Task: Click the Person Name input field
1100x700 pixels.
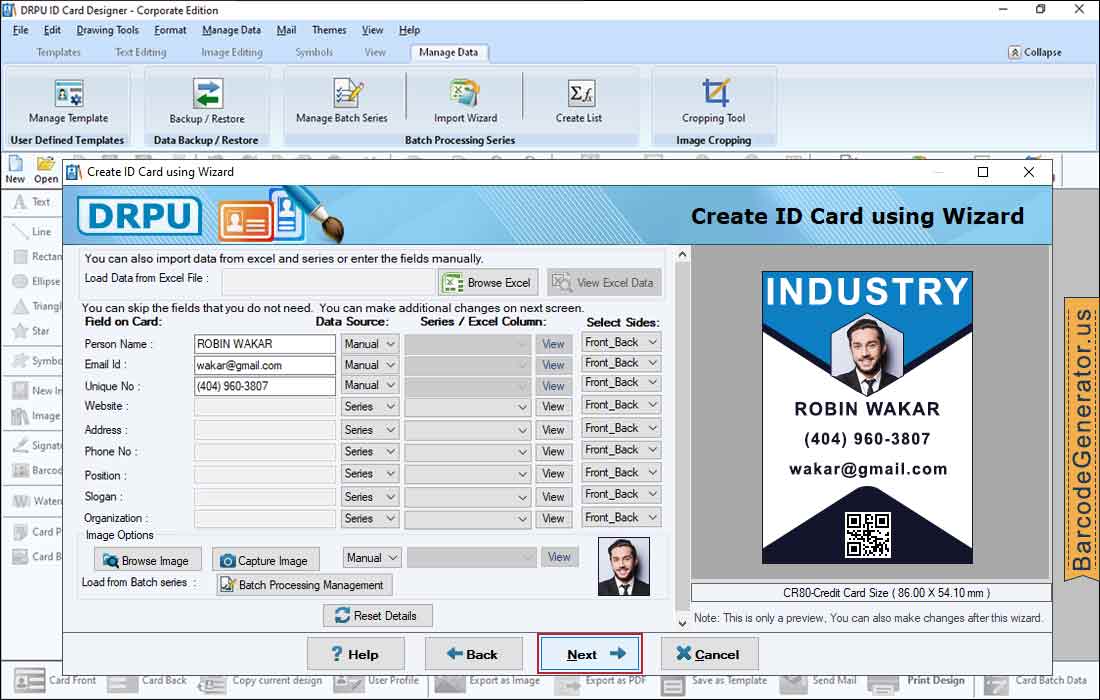Action: (264, 344)
